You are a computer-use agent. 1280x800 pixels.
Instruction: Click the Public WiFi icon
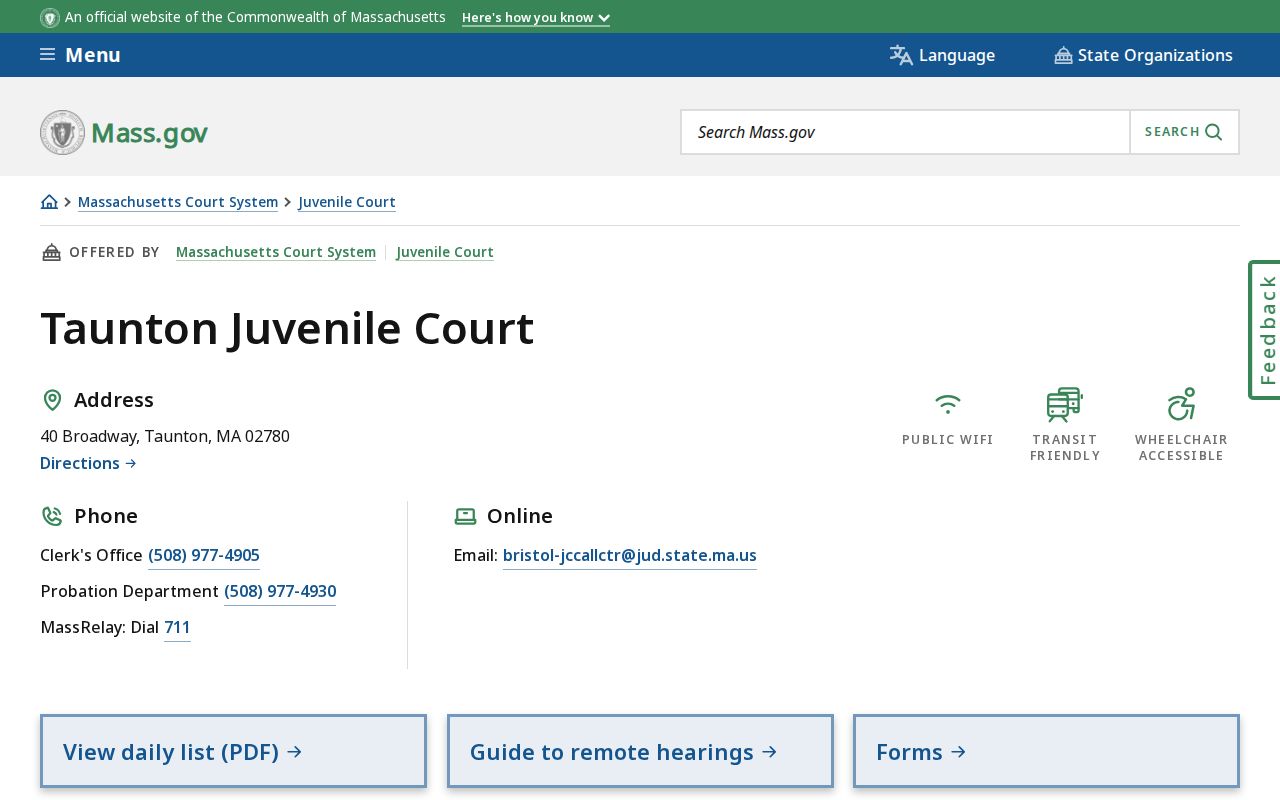[948, 404]
